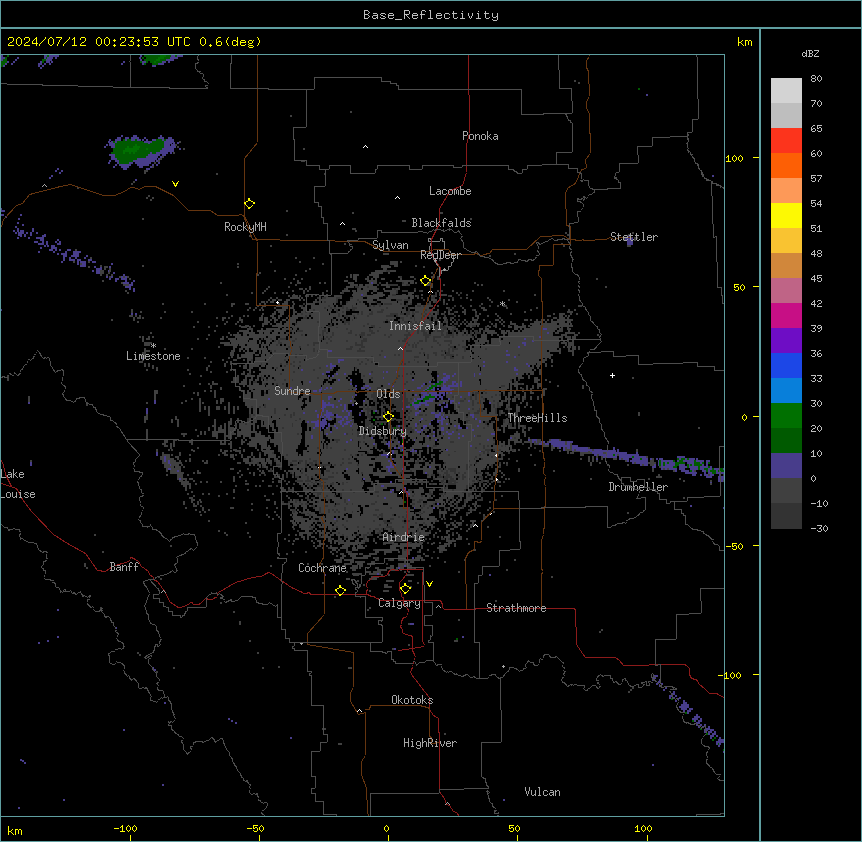Click the Innisfail city label
The width and height of the screenshot is (862, 842).
tap(415, 326)
